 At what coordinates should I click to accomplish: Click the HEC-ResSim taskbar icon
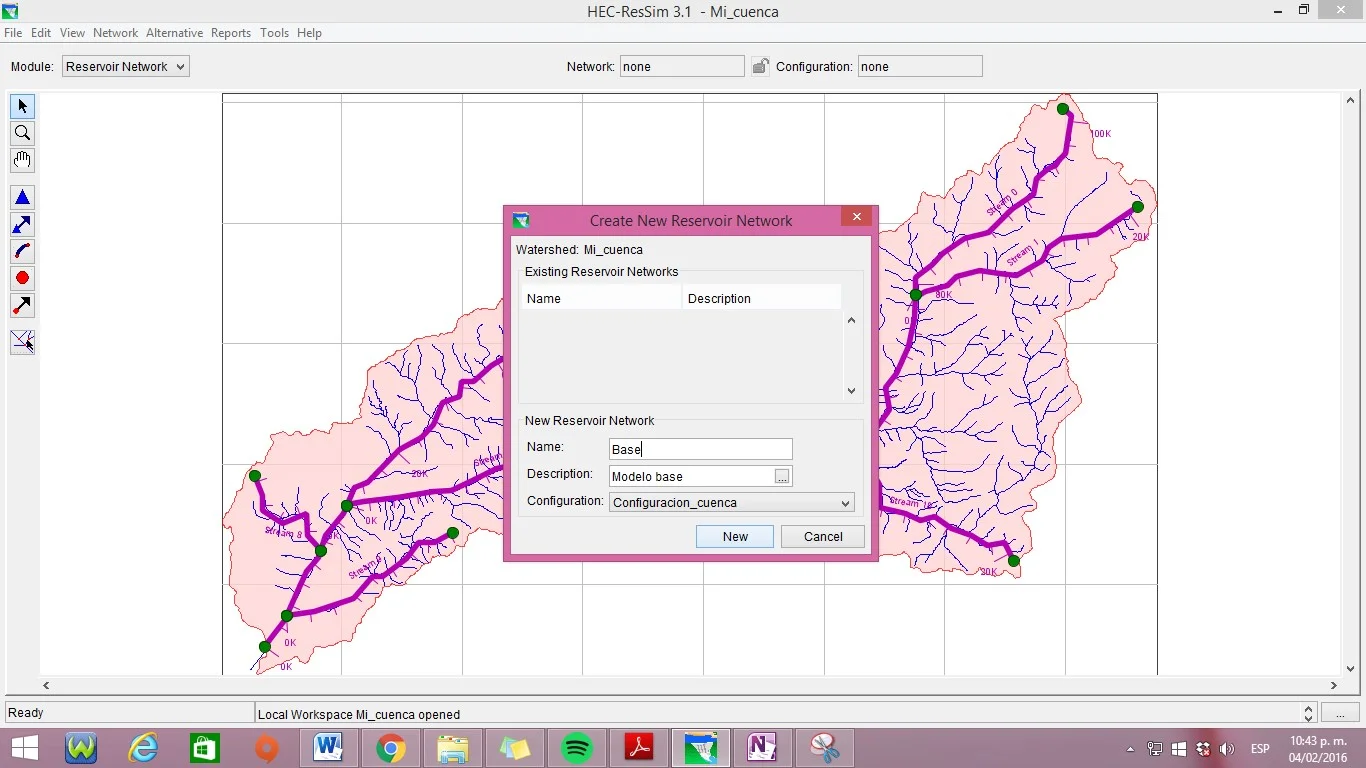coord(701,748)
